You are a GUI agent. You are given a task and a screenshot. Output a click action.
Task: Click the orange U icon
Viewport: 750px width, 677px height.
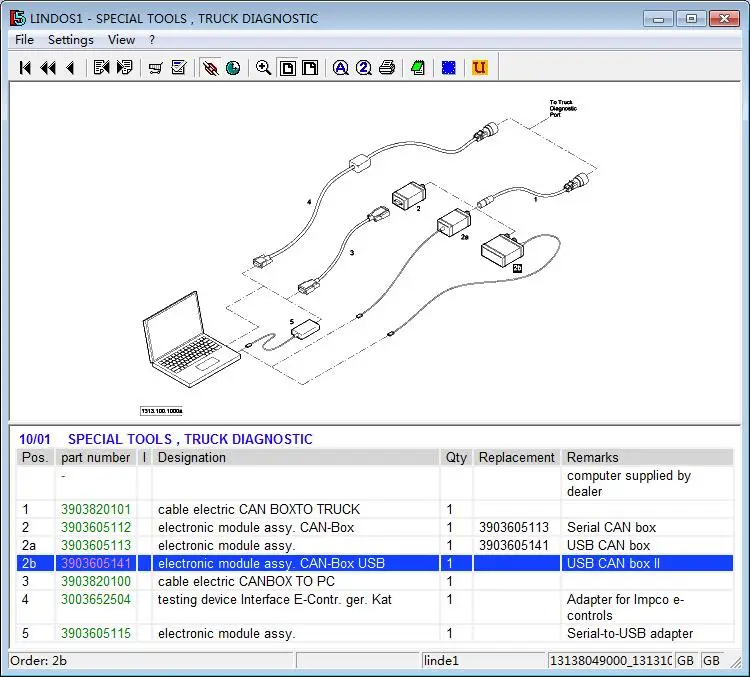tap(479, 67)
